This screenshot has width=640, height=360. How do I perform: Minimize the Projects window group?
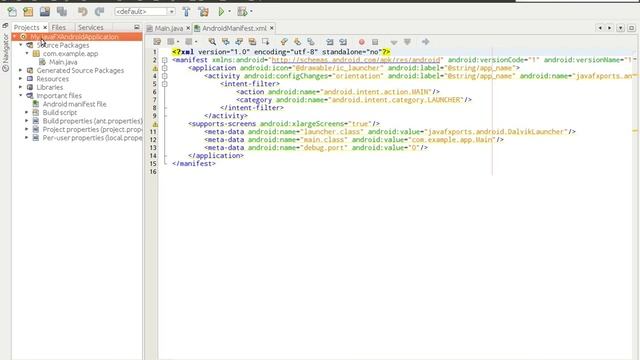tap(137, 27)
